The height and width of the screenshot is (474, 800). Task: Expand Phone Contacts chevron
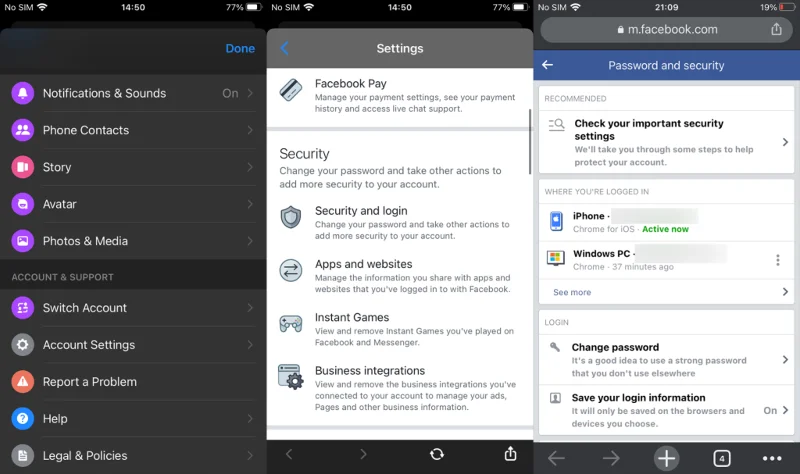(250, 130)
